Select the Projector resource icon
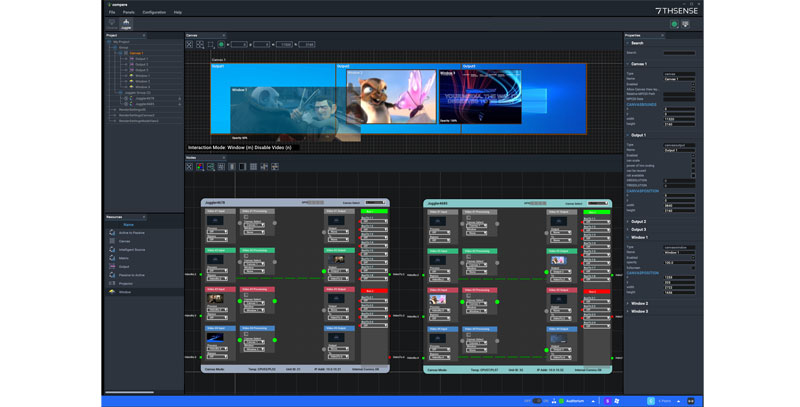The width and height of the screenshot is (800, 407). coord(113,284)
